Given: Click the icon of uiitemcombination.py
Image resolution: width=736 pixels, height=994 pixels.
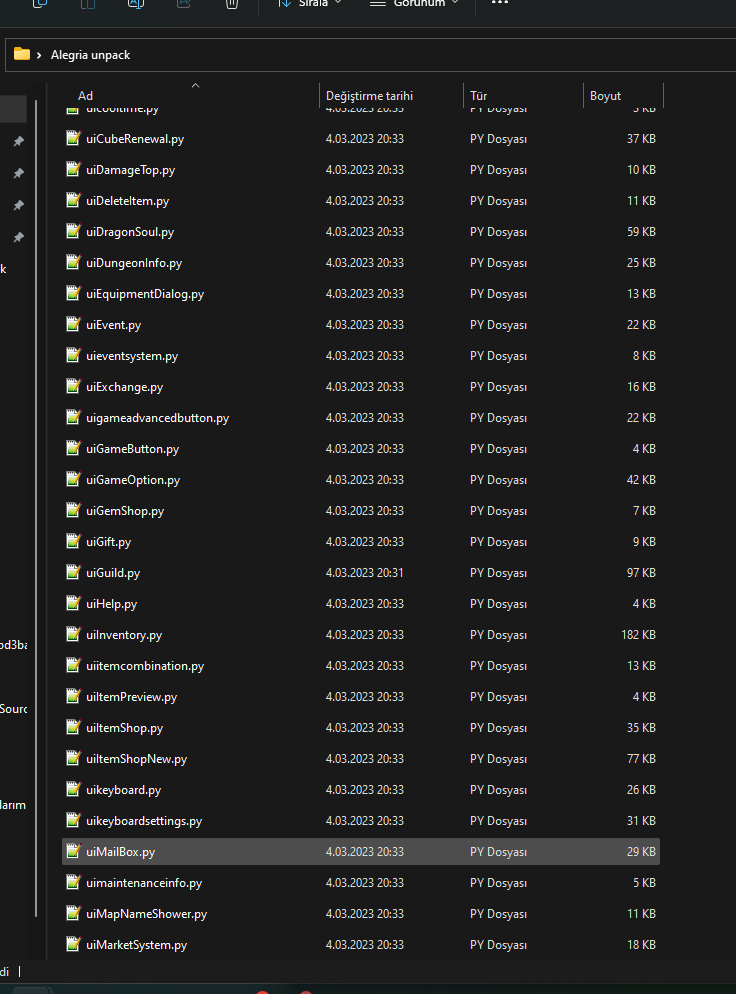Looking at the screenshot, I should [74, 666].
